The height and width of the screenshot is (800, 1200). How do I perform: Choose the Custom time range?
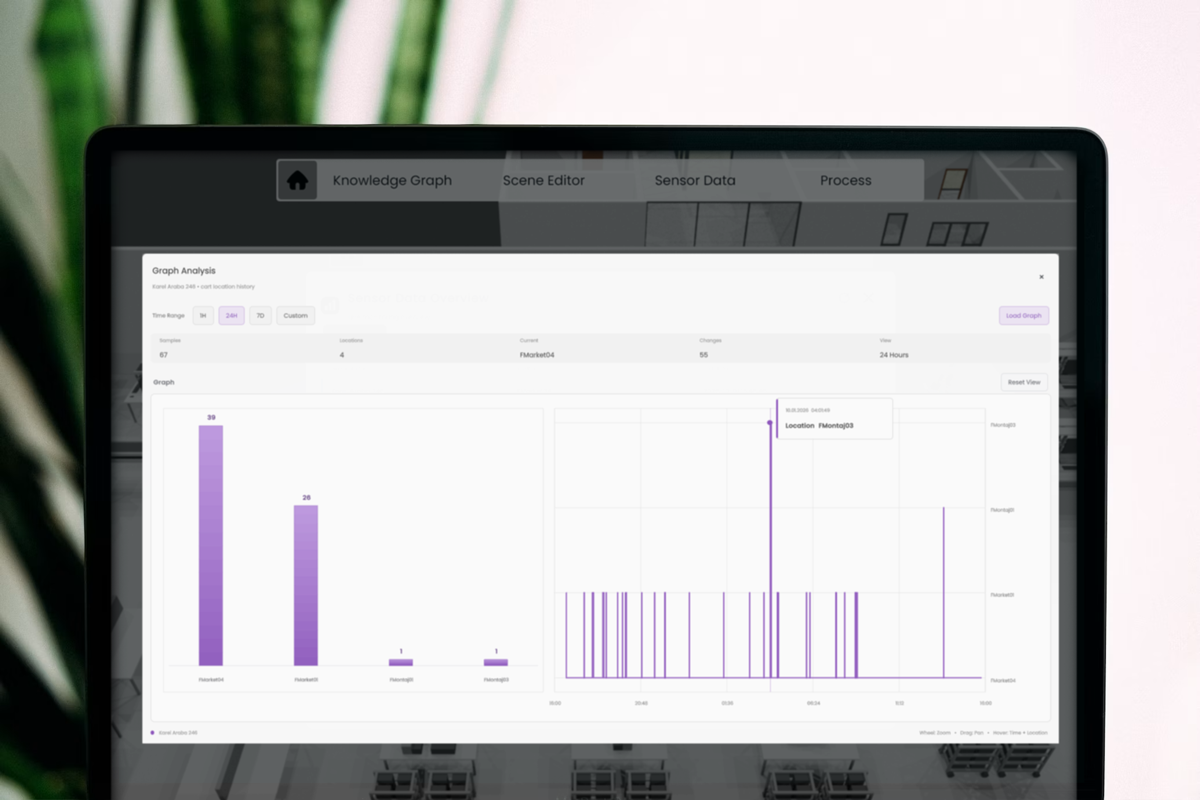click(x=296, y=316)
